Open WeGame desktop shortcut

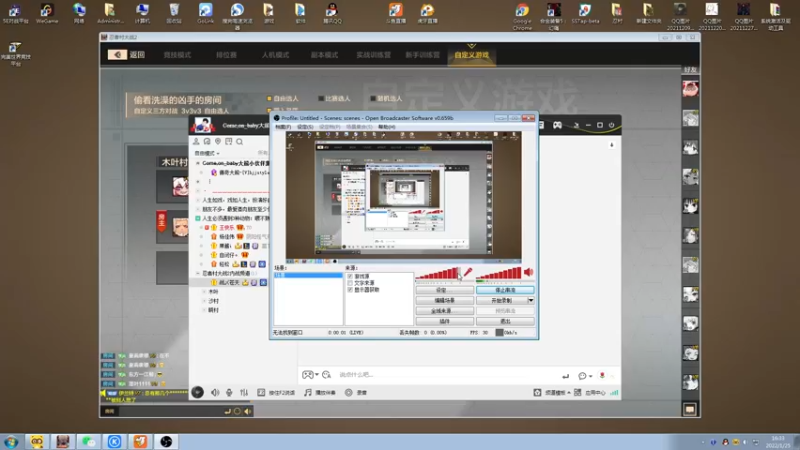click(x=46, y=13)
